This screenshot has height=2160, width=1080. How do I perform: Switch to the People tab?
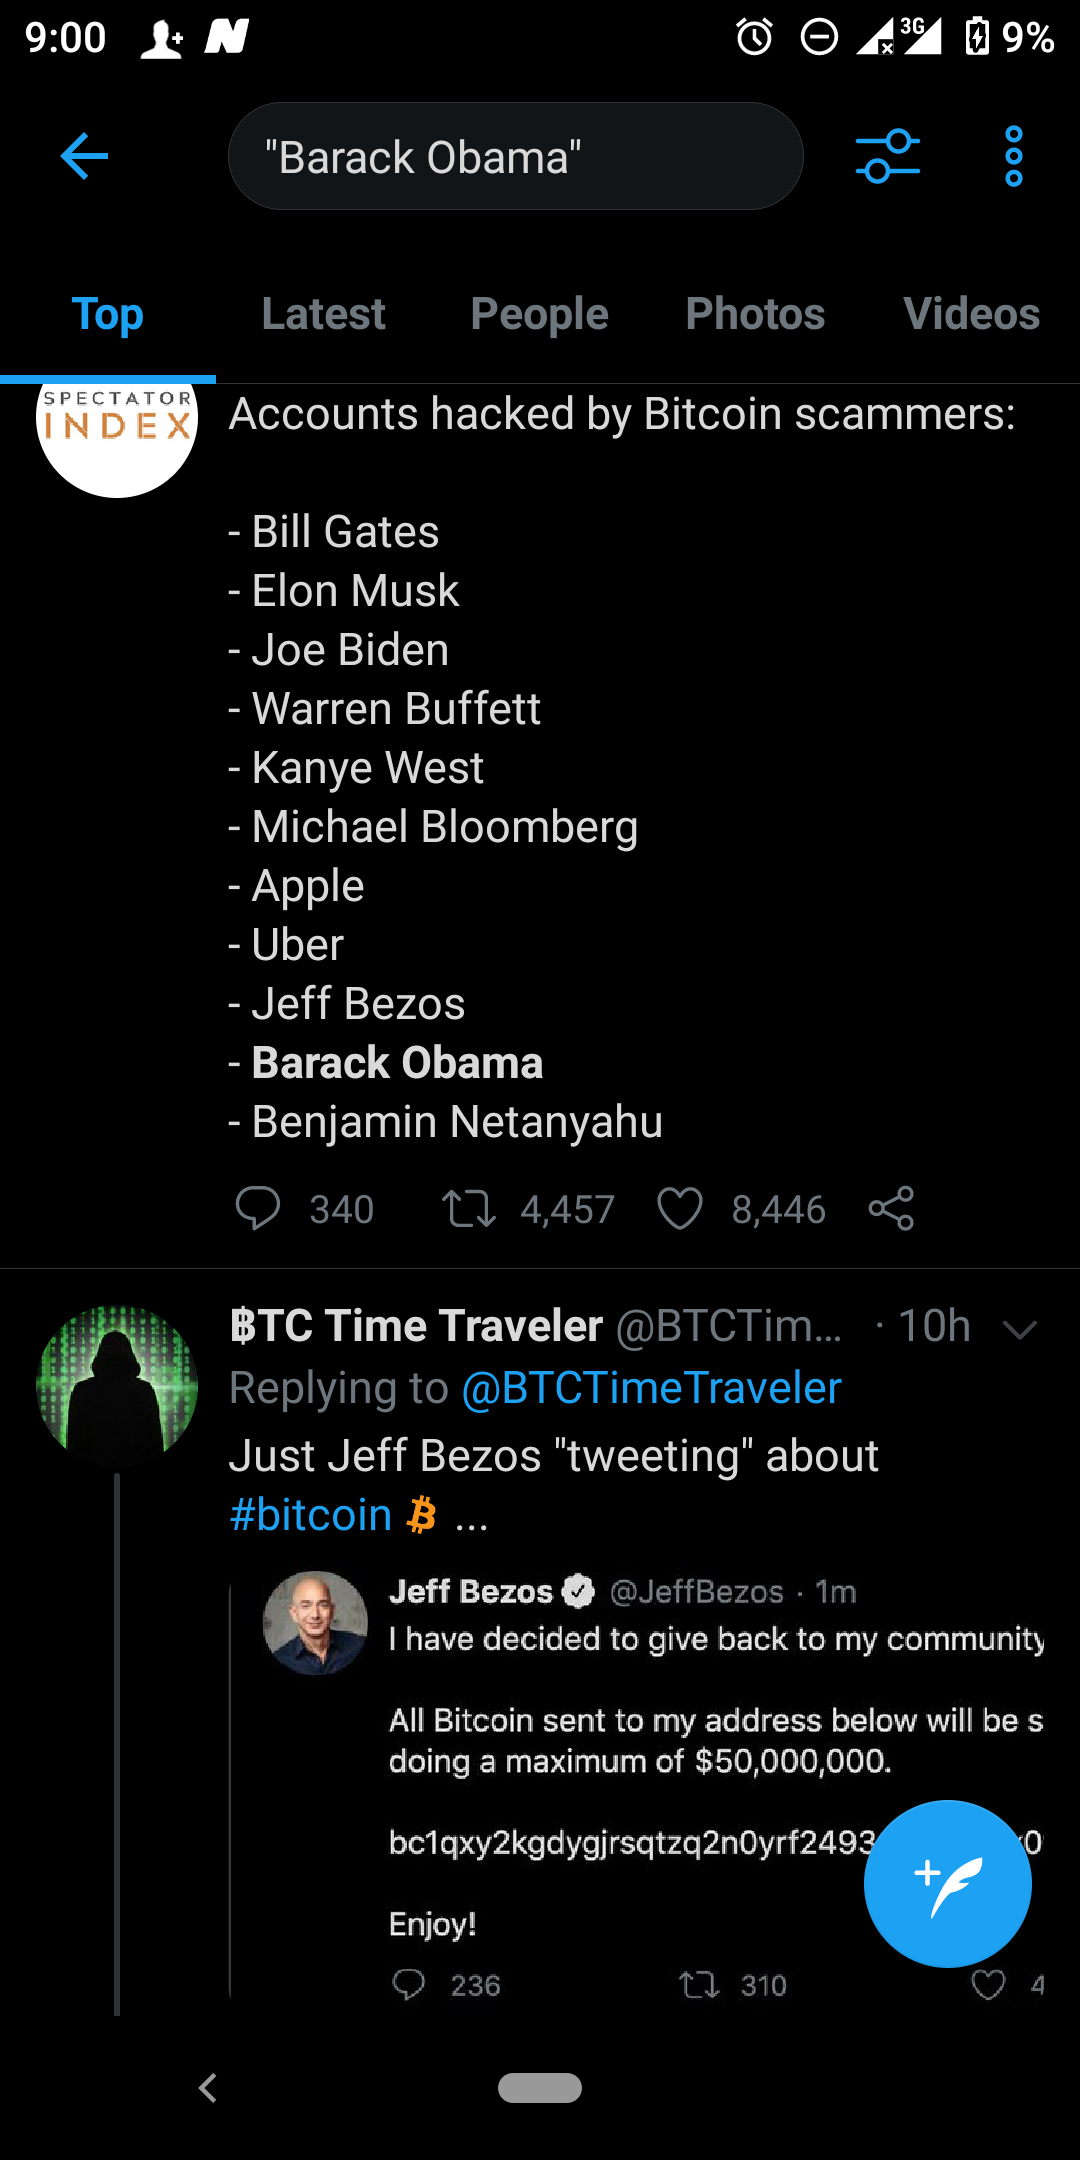click(539, 314)
